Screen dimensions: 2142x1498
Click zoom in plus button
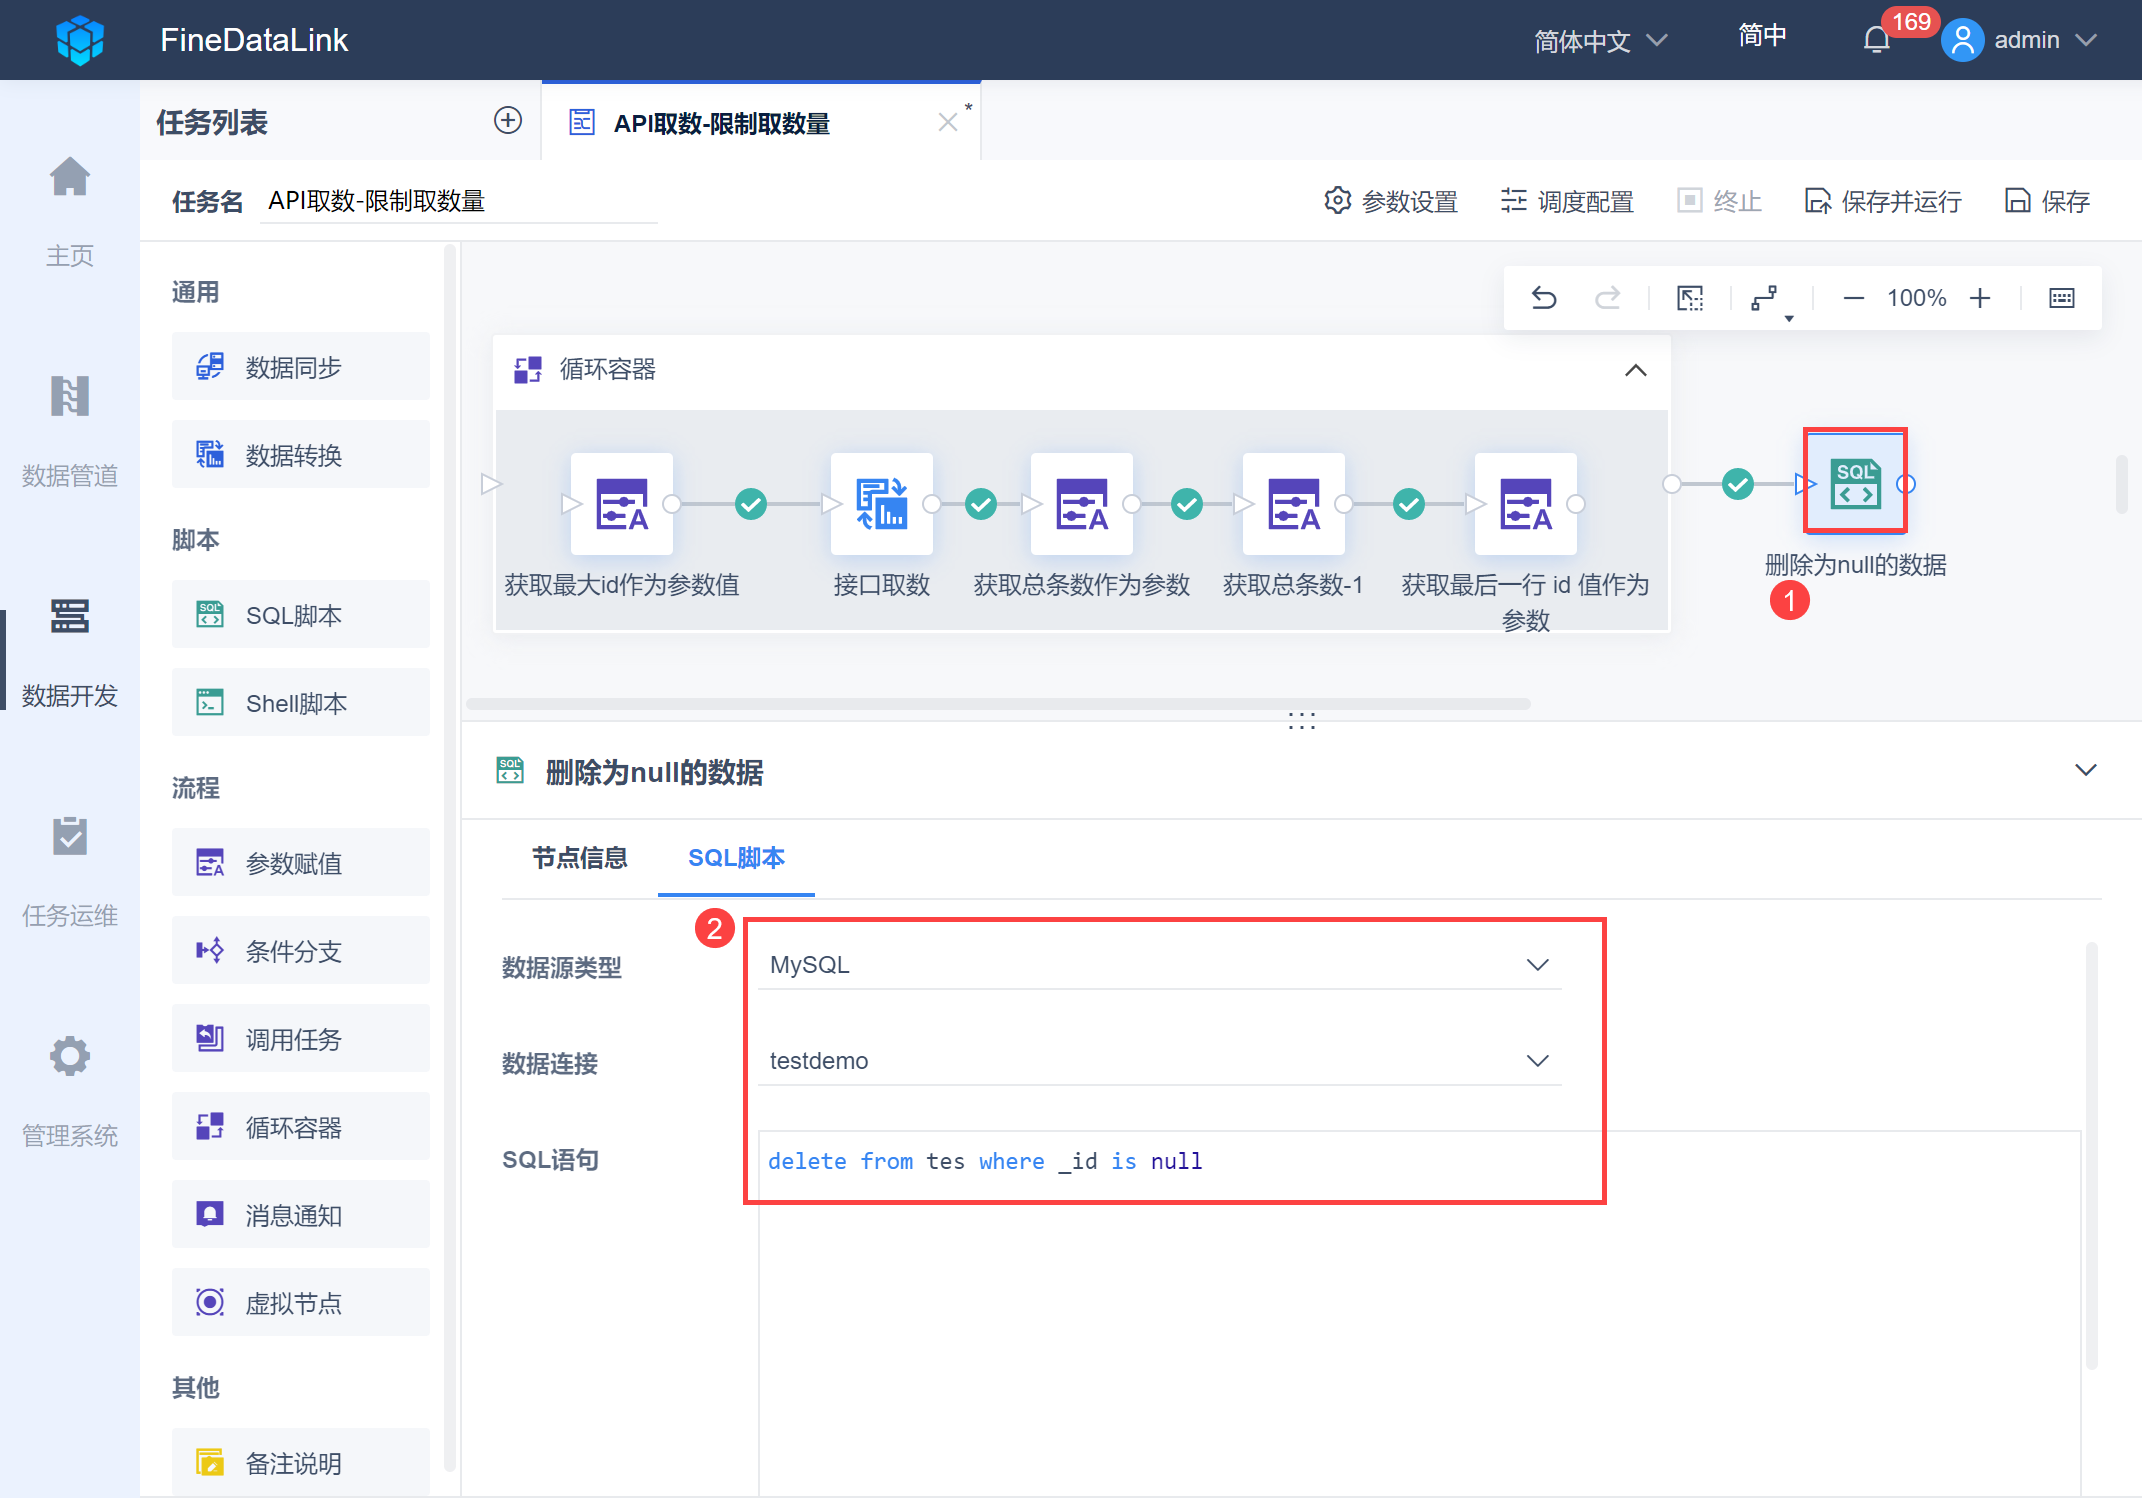tap(1980, 298)
